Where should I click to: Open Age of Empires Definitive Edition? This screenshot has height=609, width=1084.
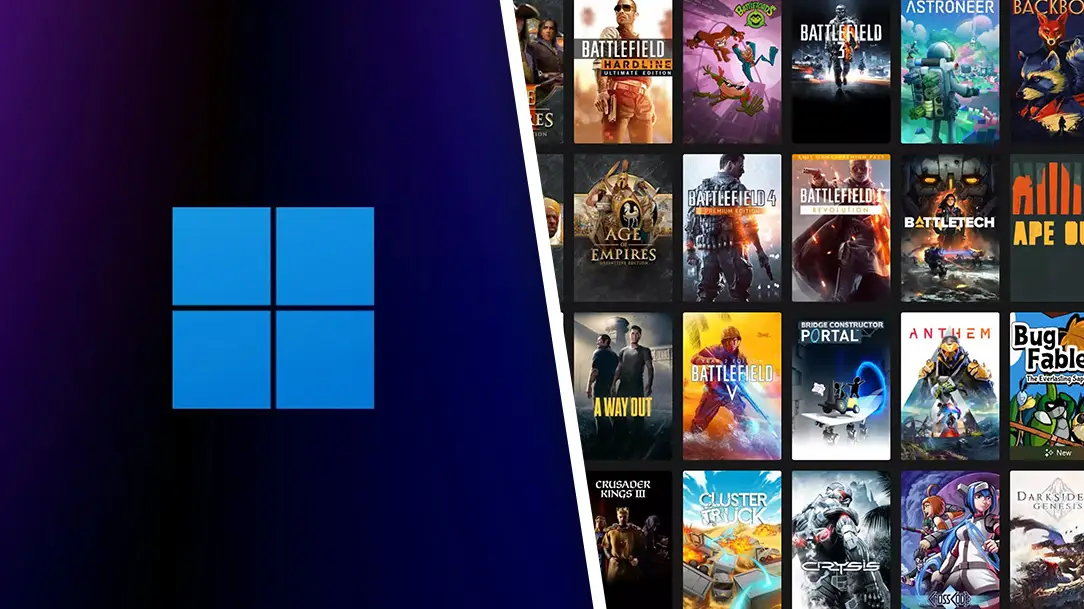623,228
